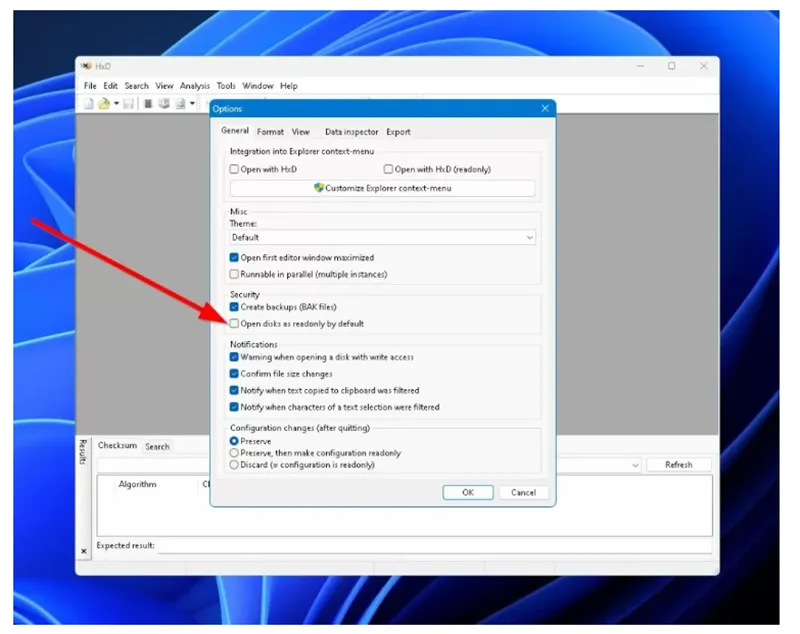This screenshot has height=634, width=800.
Task: Close the results panel with small x
Action: point(84,551)
